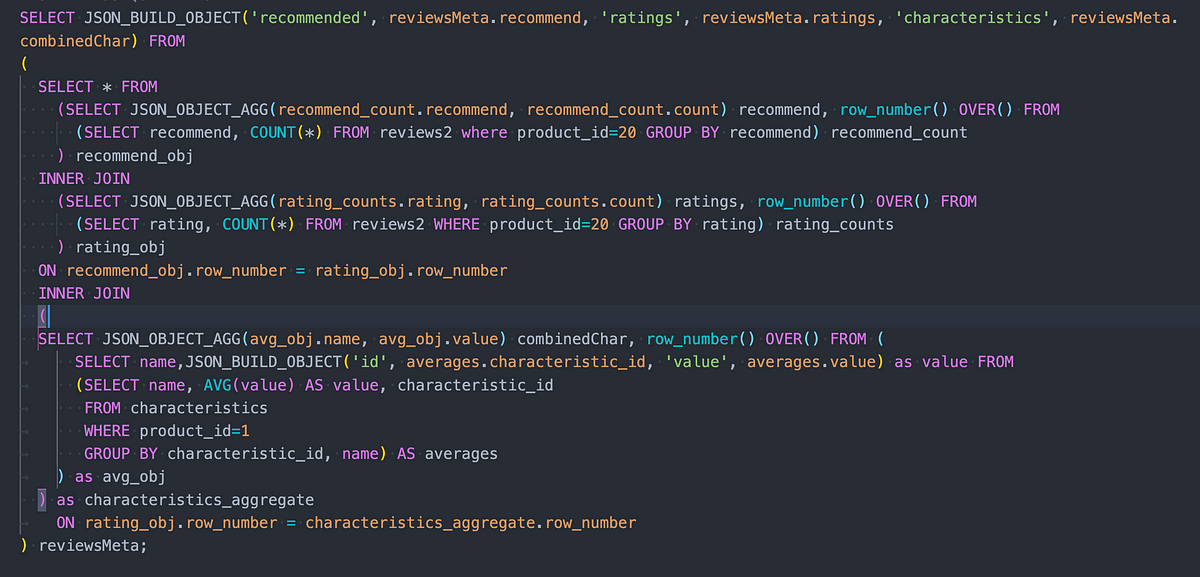Click the 'value' string literal
1200x577 pixels.
pyautogui.click(x=697, y=362)
